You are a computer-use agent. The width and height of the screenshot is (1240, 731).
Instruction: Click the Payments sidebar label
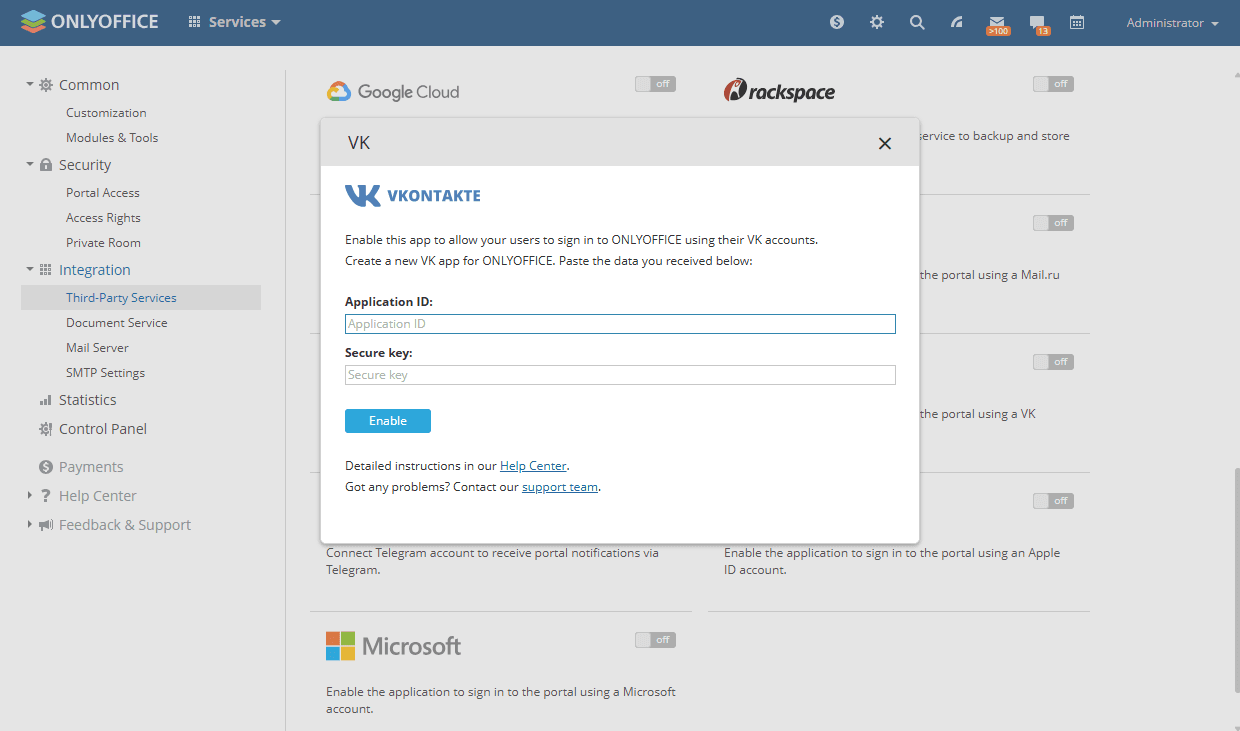[91, 467]
